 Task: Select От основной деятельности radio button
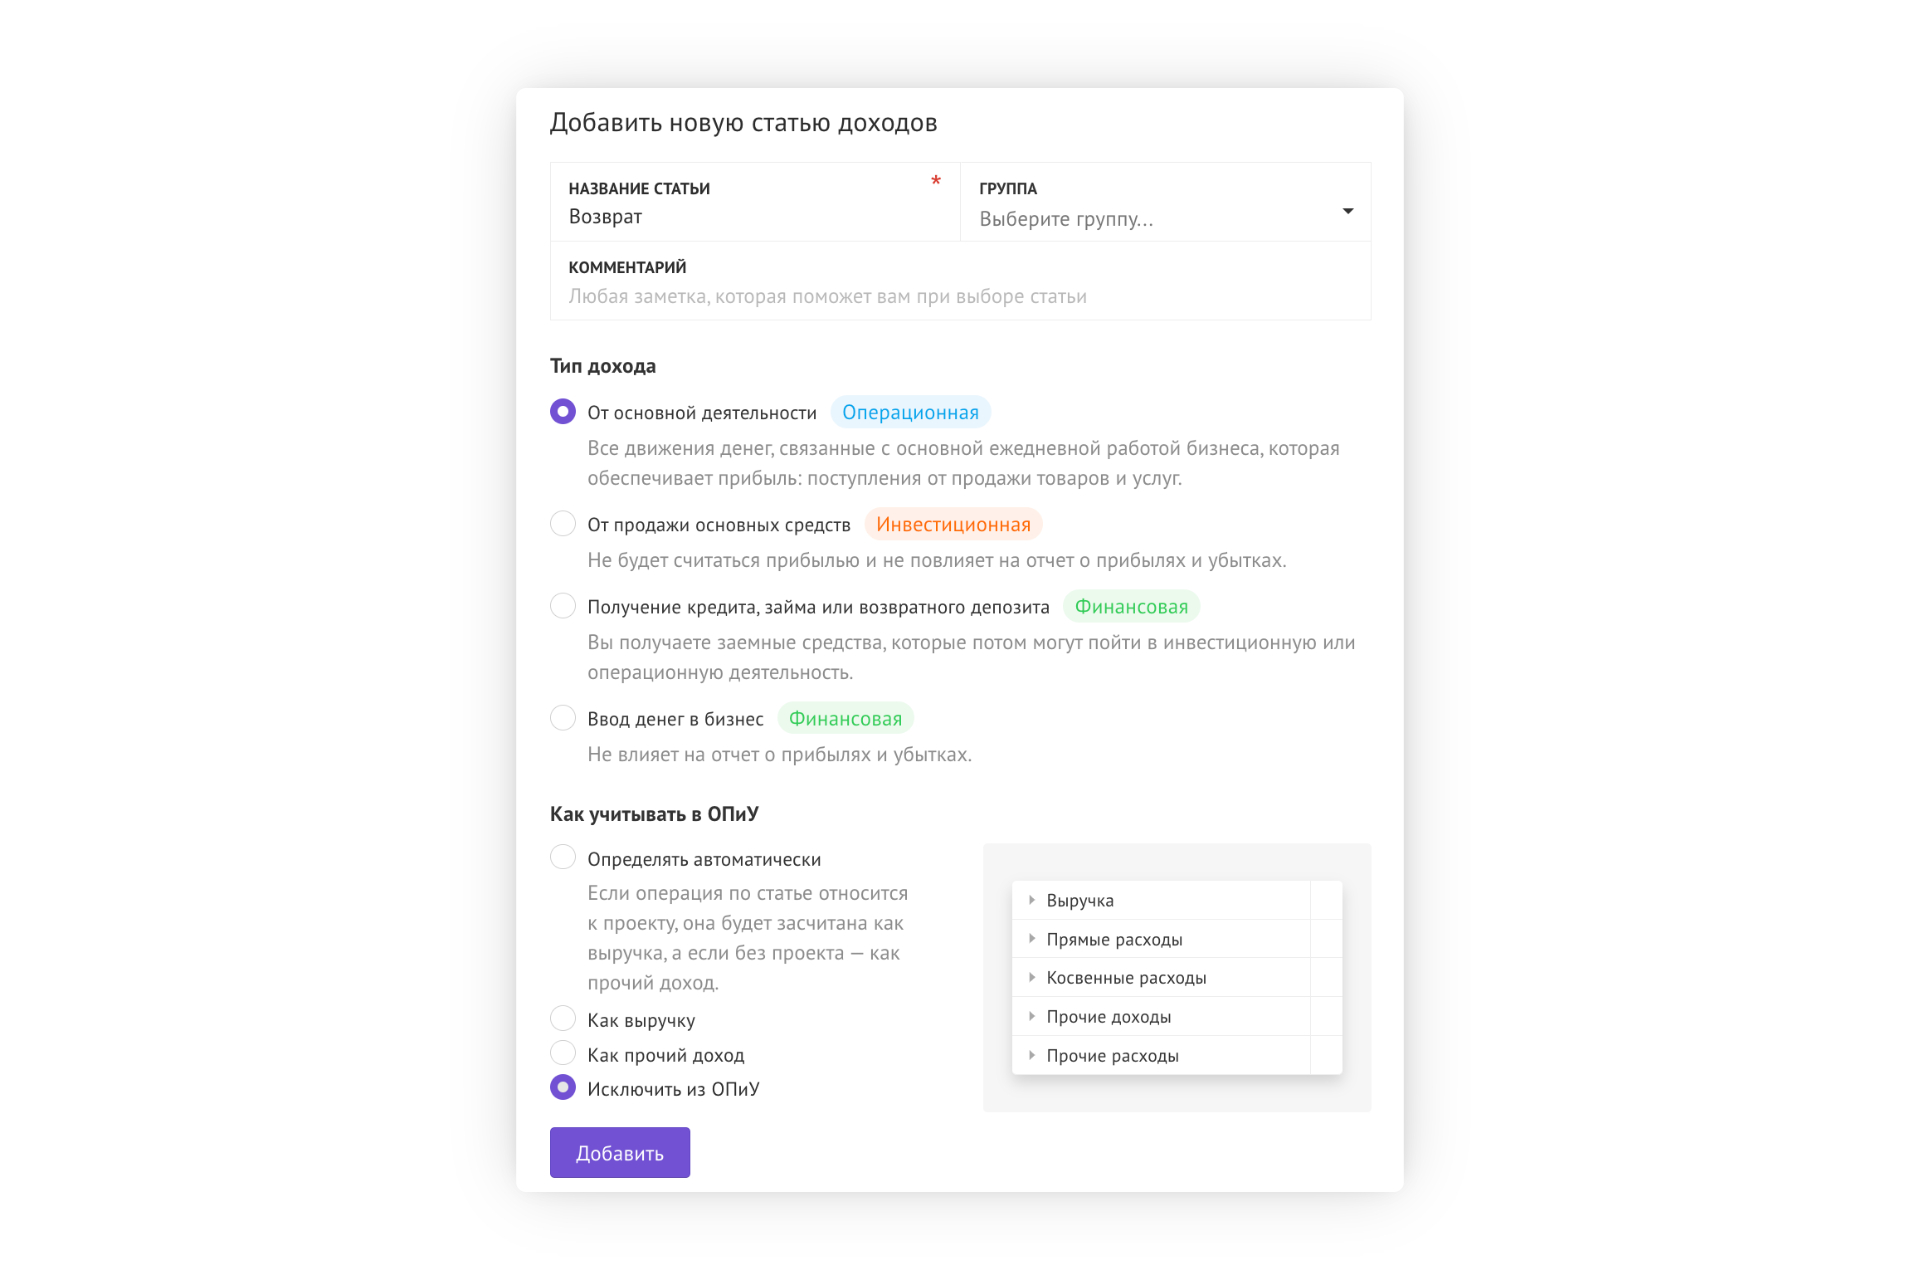click(x=563, y=412)
